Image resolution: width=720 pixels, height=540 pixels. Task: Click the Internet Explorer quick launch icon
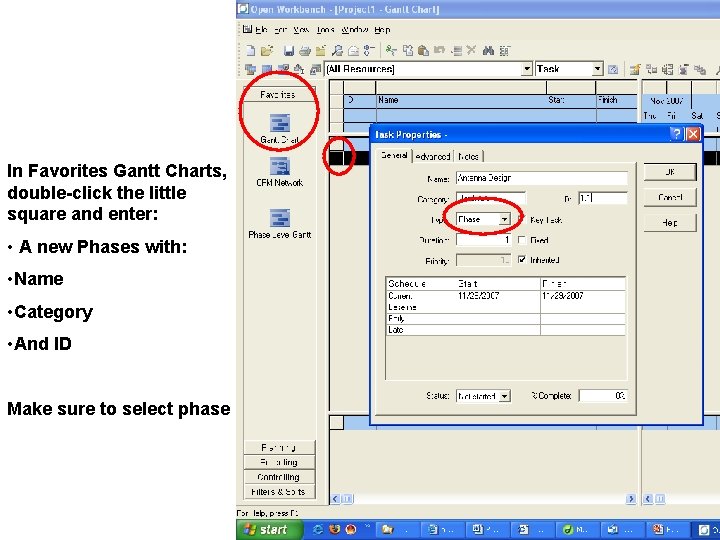318,529
